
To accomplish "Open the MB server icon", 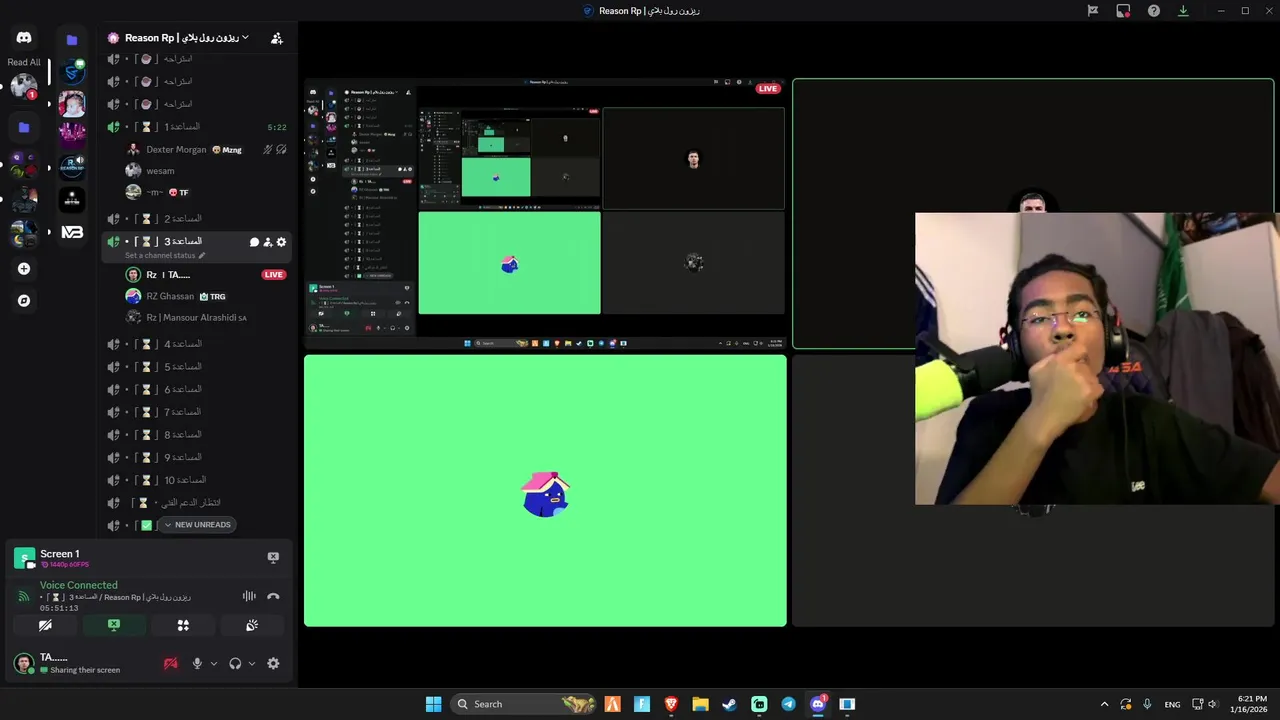I will click(72, 232).
